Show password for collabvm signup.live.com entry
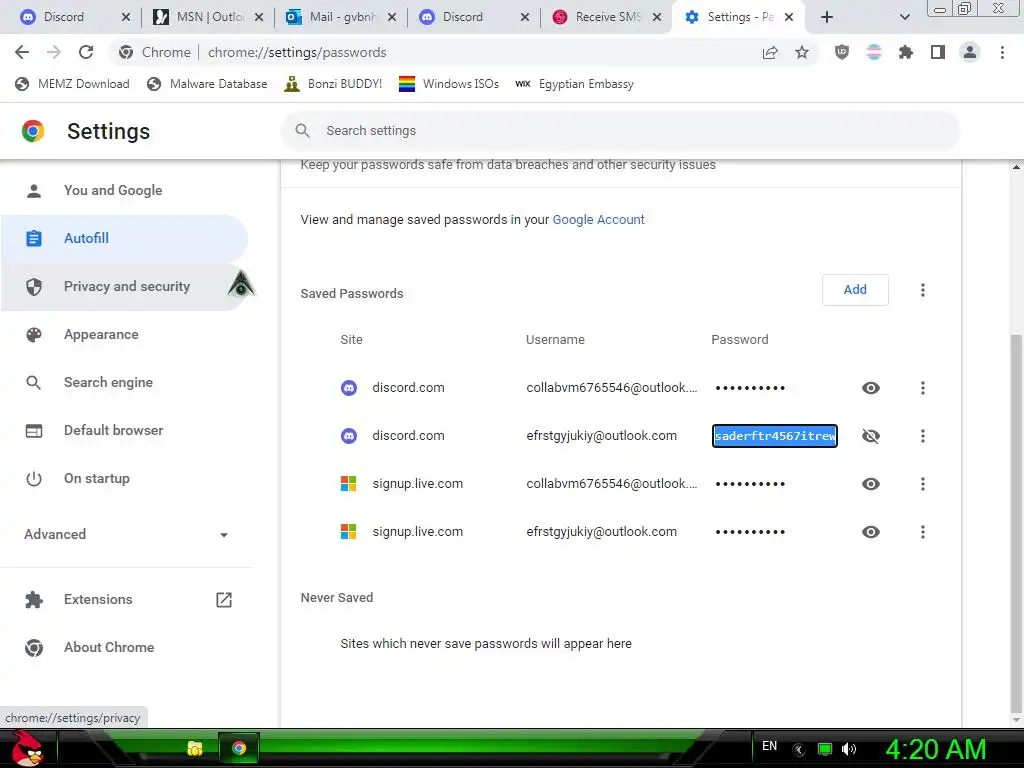This screenshot has height=768, width=1024. pyautogui.click(x=871, y=484)
